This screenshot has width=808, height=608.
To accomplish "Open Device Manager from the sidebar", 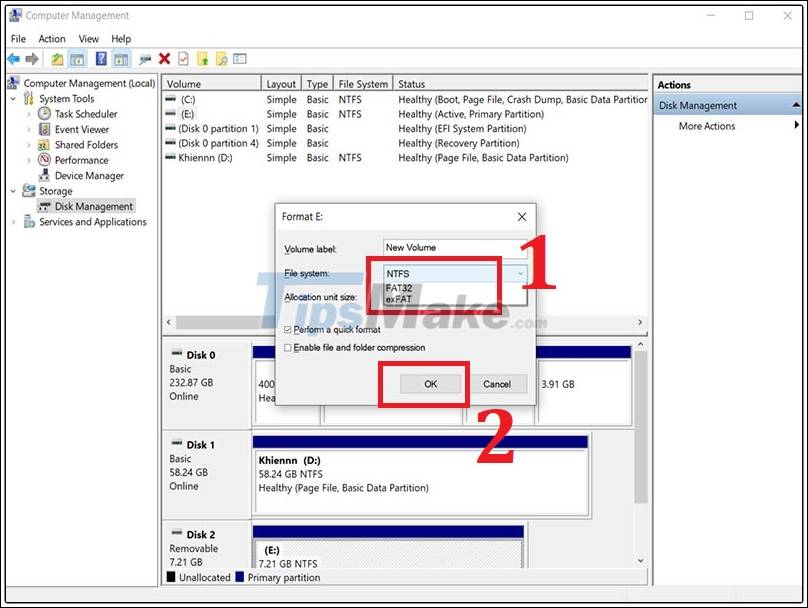I will [89, 176].
